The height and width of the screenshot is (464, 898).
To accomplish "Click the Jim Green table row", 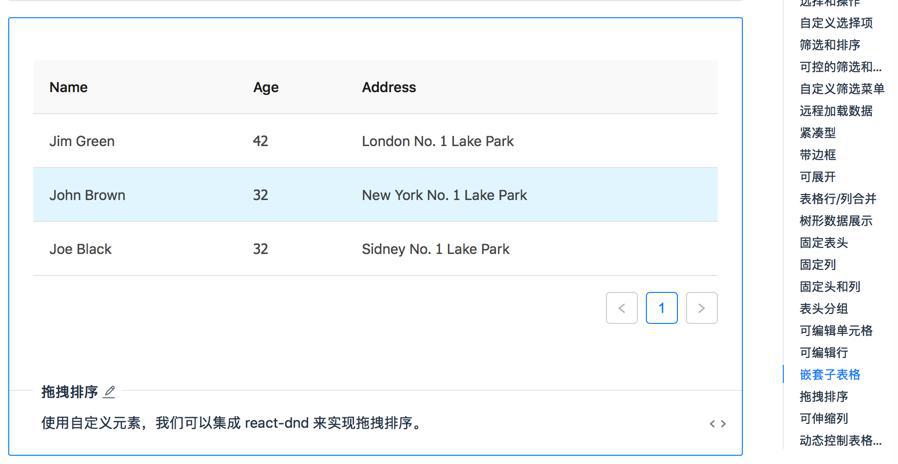I will click(375, 141).
